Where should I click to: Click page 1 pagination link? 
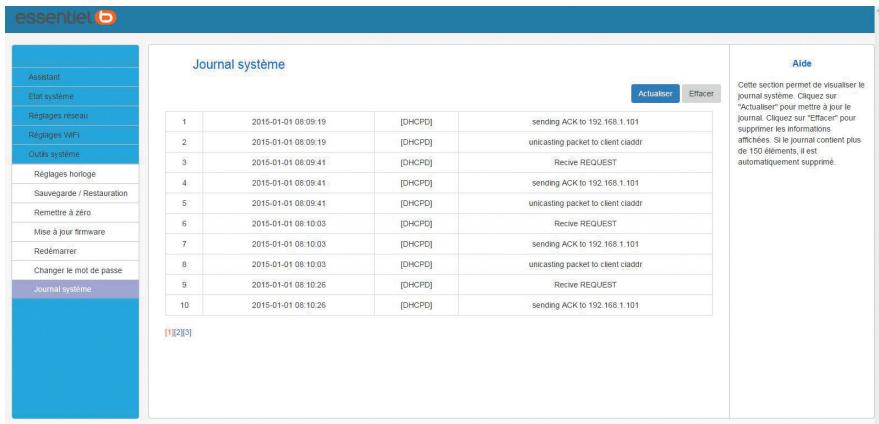pyautogui.click(x=169, y=331)
